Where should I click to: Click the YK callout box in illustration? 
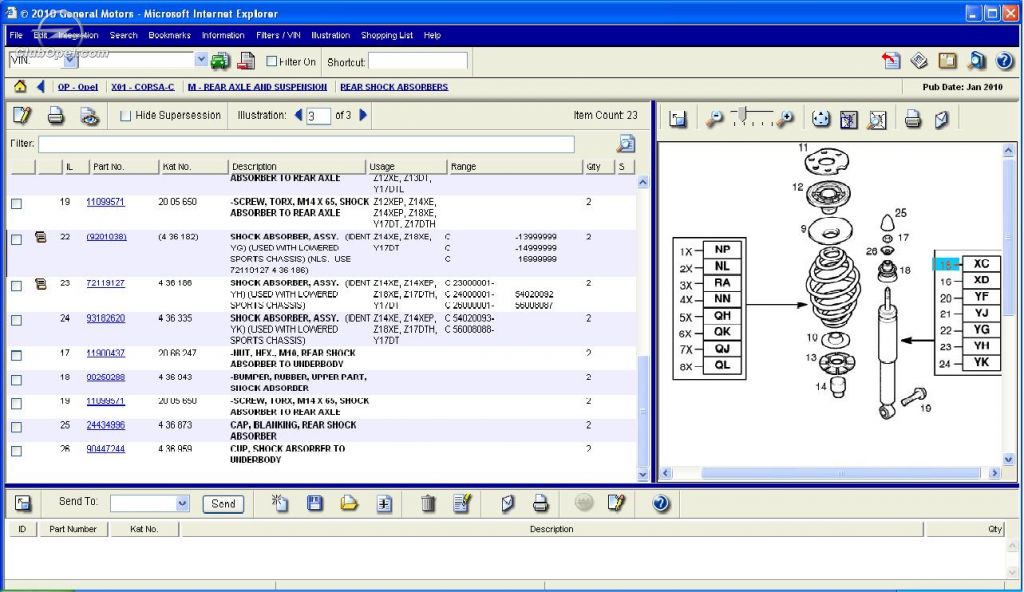tap(982, 363)
